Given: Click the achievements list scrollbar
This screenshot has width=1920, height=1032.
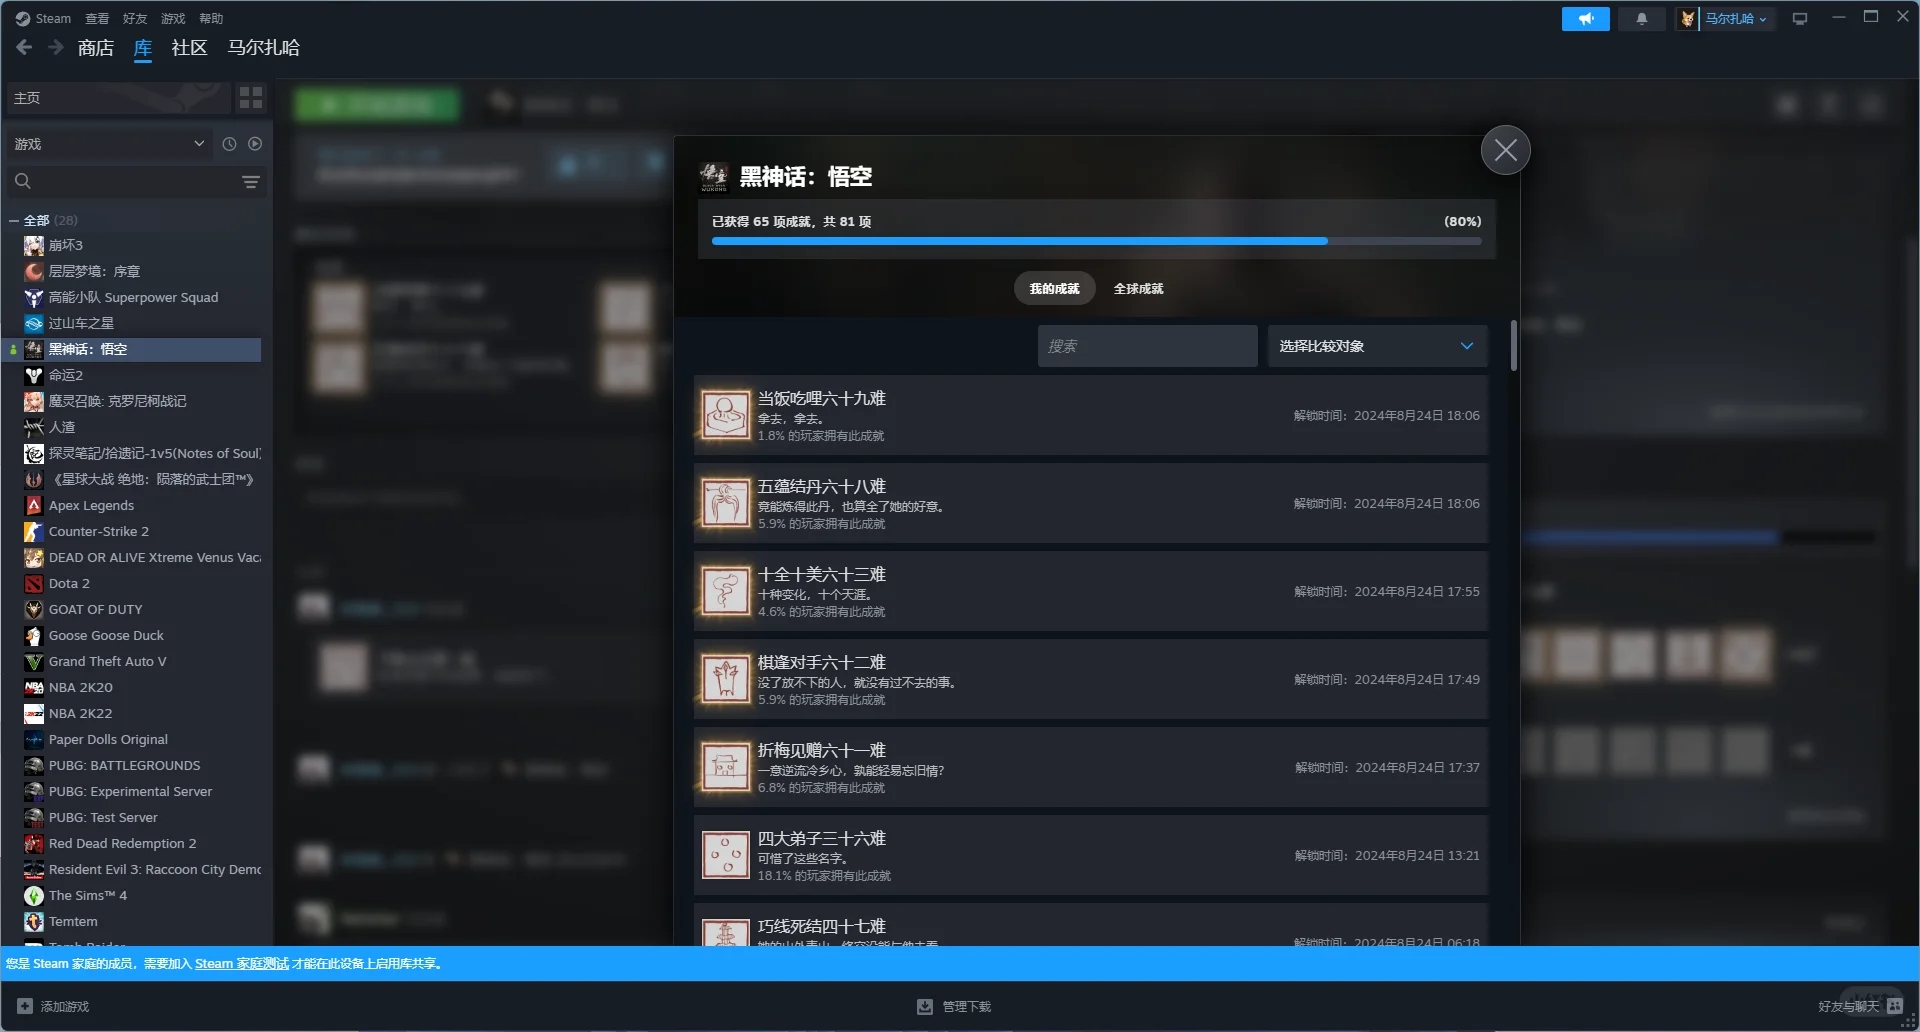Looking at the screenshot, I should click(1514, 346).
